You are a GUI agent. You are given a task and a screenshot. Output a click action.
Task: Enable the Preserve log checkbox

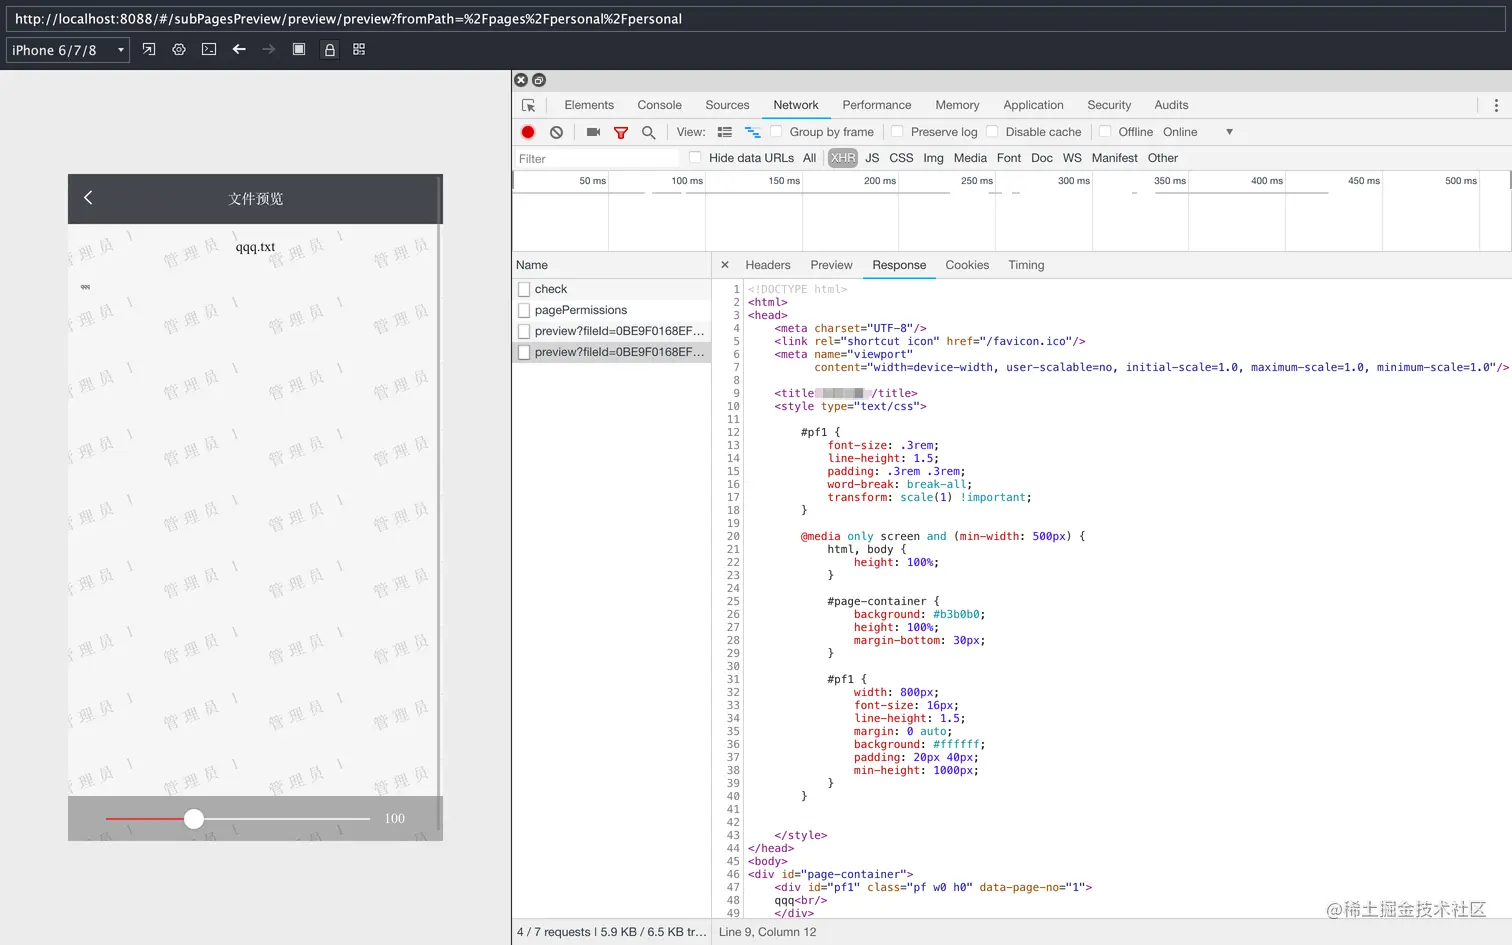[898, 132]
